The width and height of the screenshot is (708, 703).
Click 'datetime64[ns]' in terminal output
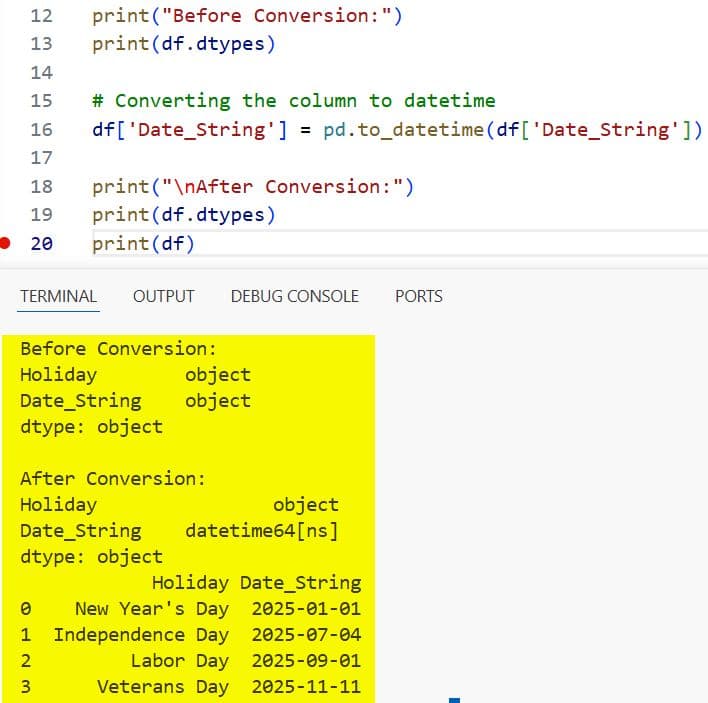click(x=262, y=531)
